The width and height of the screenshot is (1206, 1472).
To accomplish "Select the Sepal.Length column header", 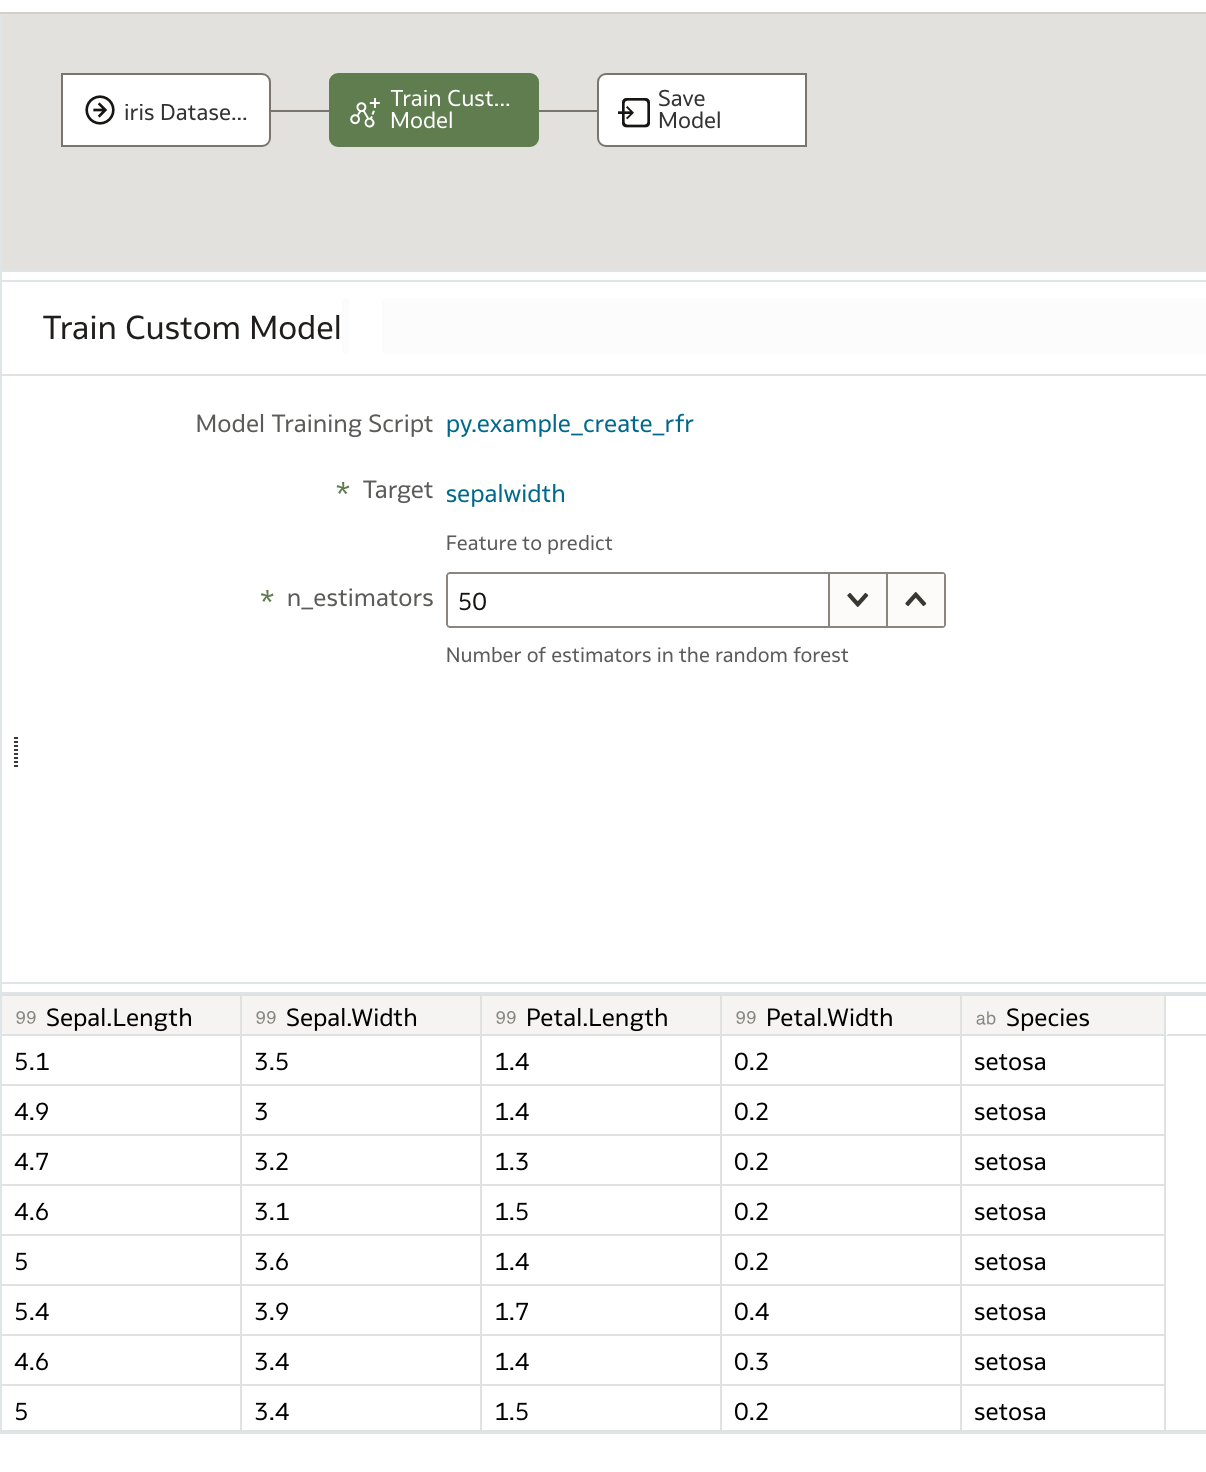I will point(121,1016).
